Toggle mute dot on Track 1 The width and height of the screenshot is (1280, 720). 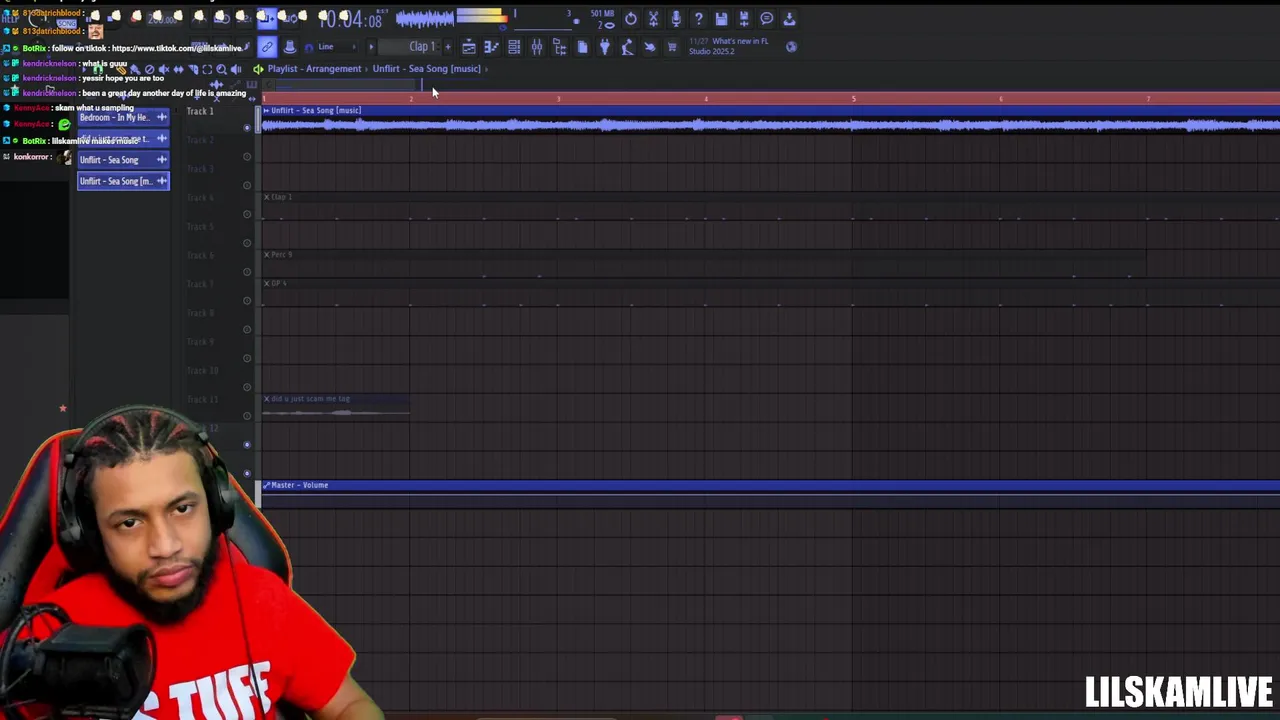[x=247, y=128]
